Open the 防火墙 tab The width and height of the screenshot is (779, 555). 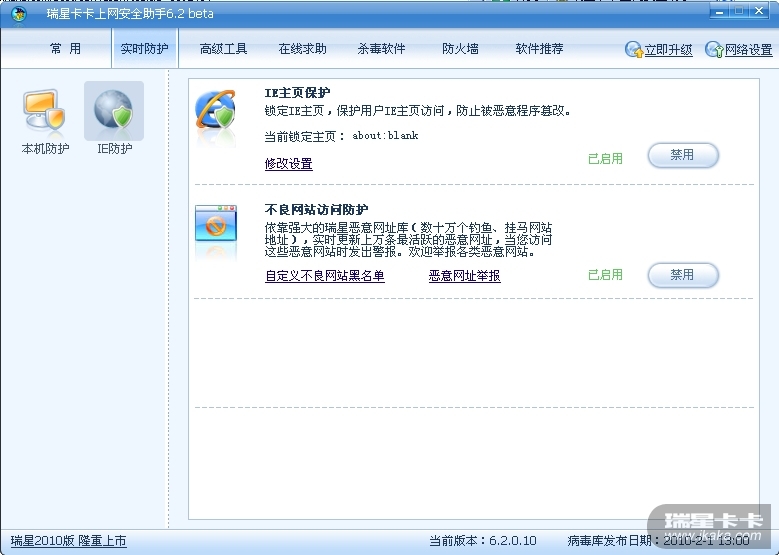460,49
